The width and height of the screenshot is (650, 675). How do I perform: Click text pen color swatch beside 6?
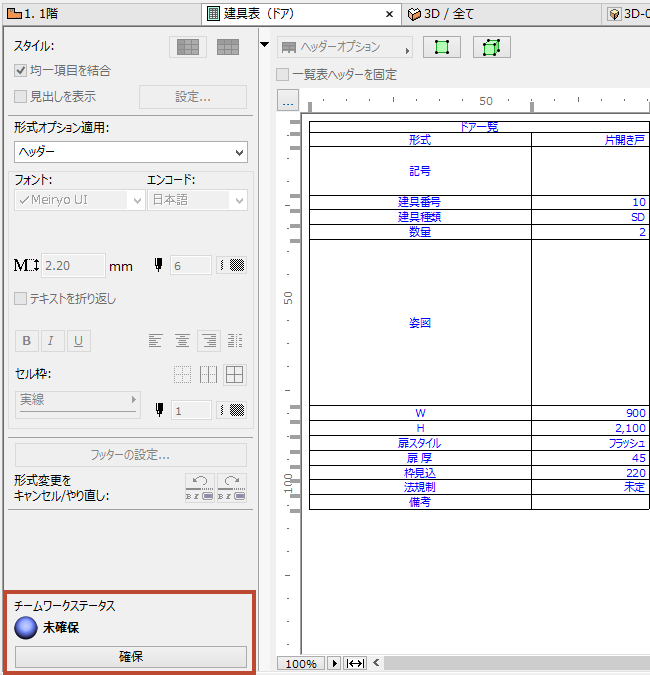pyautogui.click(x=232, y=265)
